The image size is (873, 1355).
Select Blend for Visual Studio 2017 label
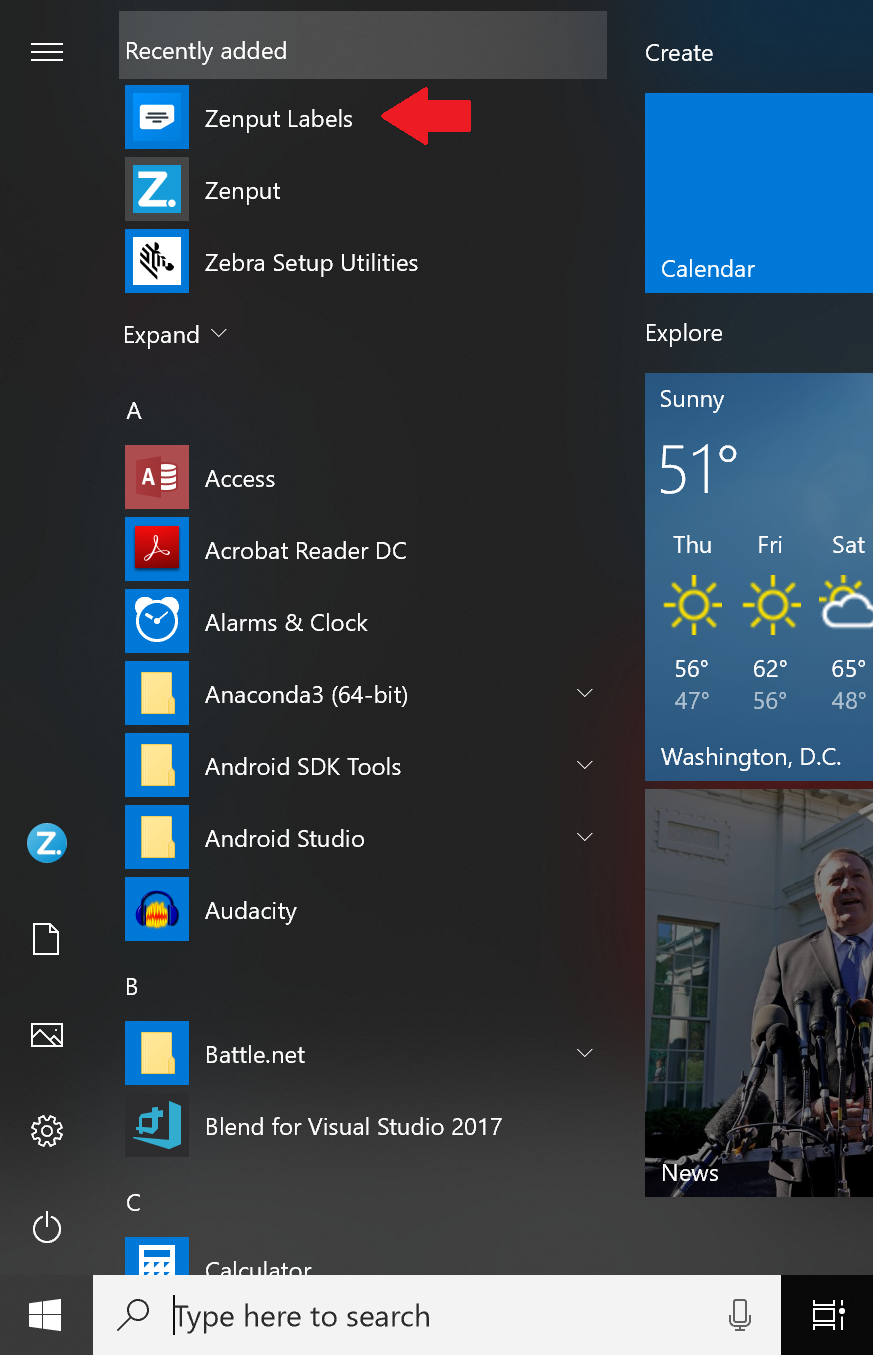point(354,1127)
